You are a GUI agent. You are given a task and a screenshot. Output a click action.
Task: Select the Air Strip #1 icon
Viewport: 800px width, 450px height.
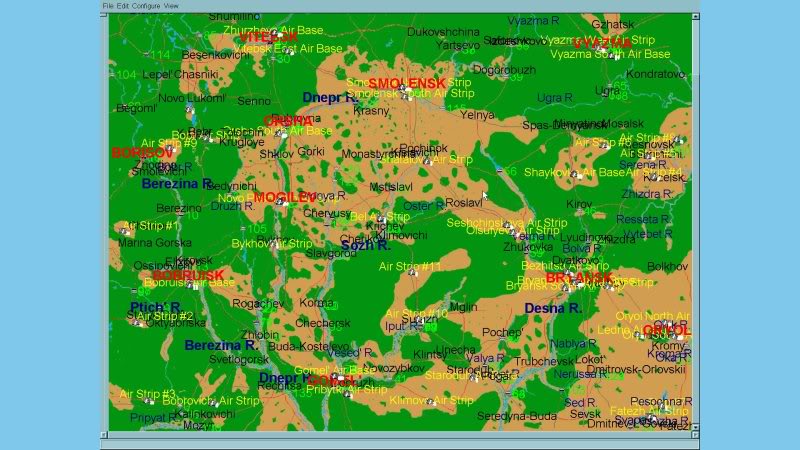pos(126,231)
